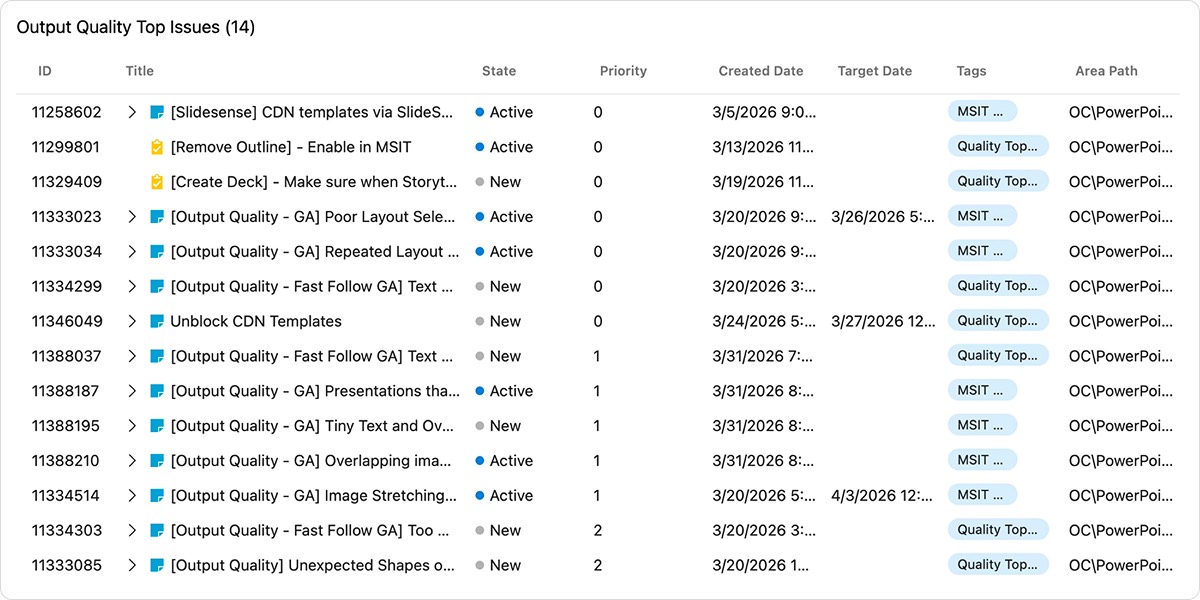Open the "Unblock CDN Templates" title
This screenshot has width=1200, height=600.
click(256, 322)
